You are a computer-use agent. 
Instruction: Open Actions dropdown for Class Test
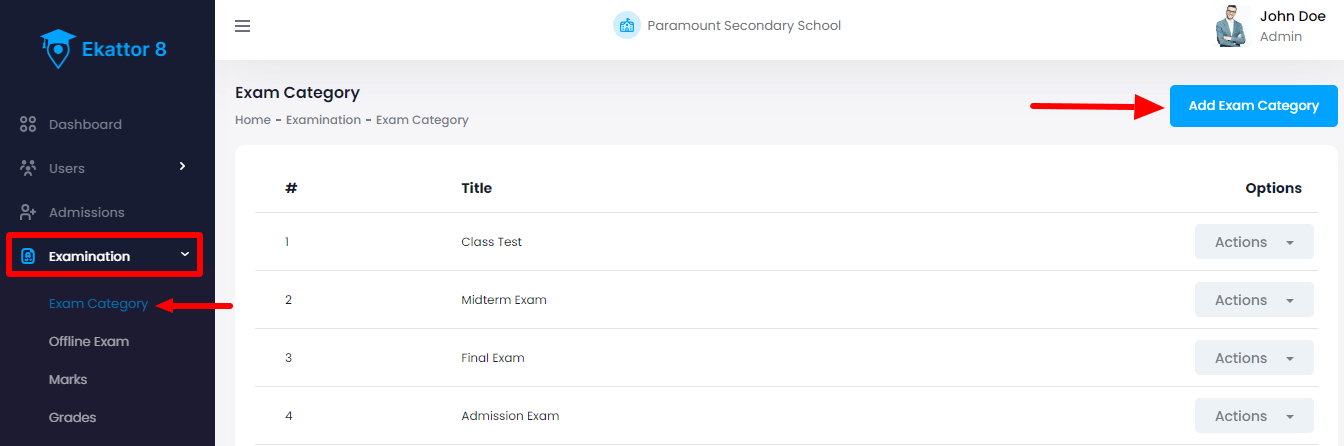1253,242
